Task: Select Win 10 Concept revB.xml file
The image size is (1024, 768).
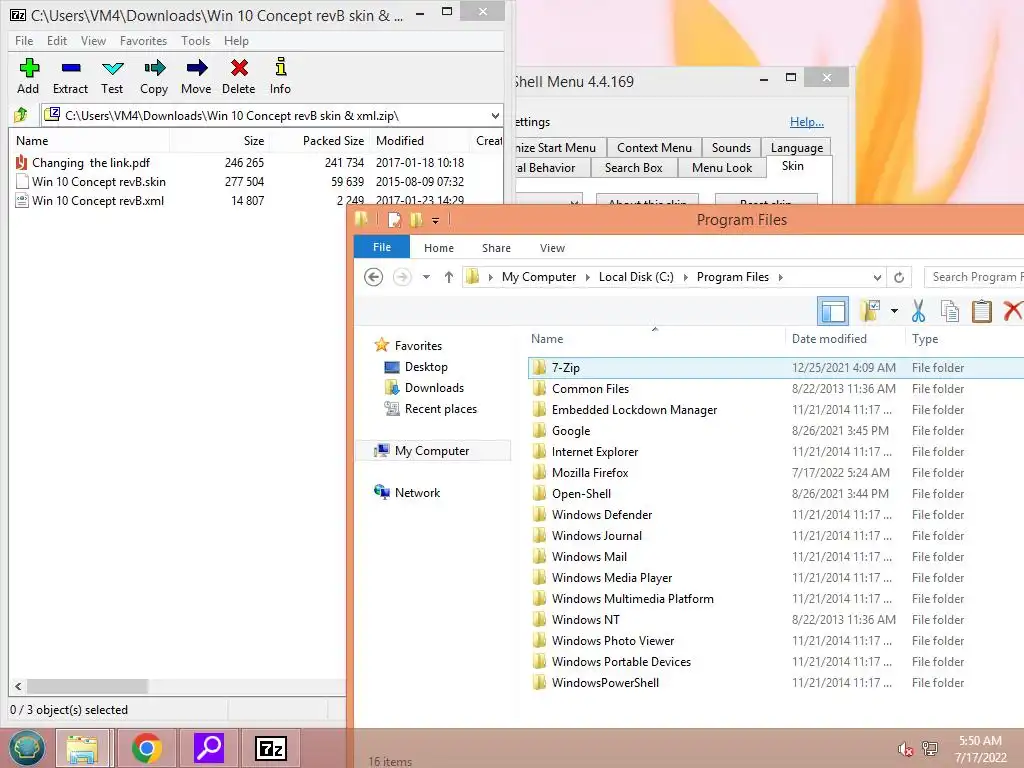Action: (x=98, y=200)
